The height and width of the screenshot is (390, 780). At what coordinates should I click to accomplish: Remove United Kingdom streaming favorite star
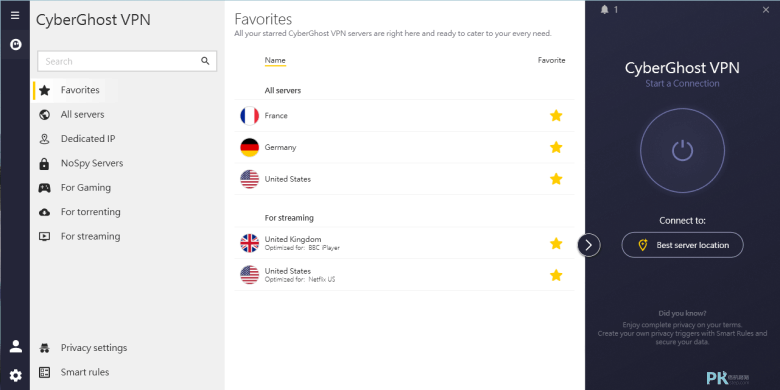(556, 243)
